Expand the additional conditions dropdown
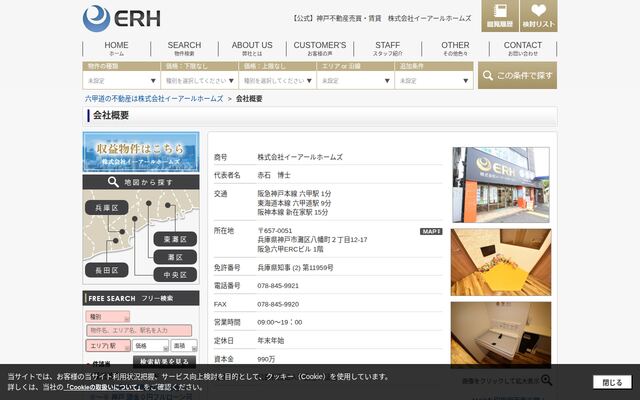The height and width of the screenshot is (400, 640). [434, 80]
